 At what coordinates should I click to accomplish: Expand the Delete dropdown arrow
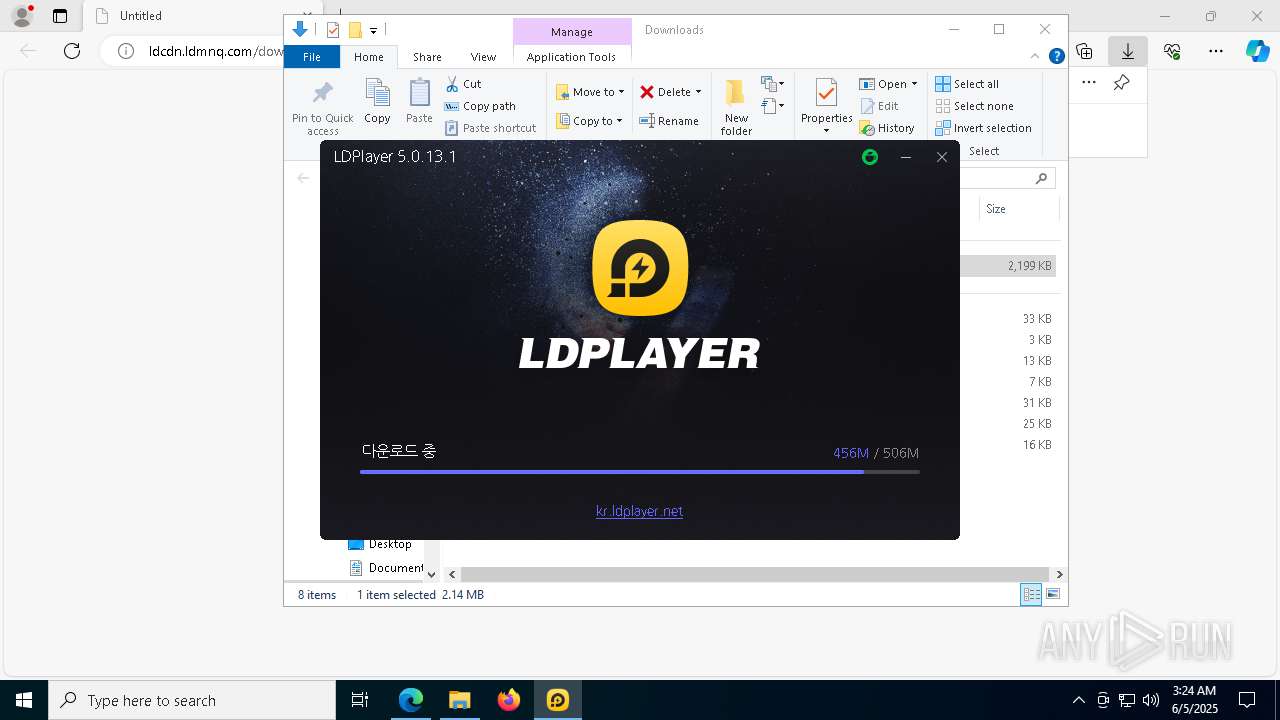698,92
